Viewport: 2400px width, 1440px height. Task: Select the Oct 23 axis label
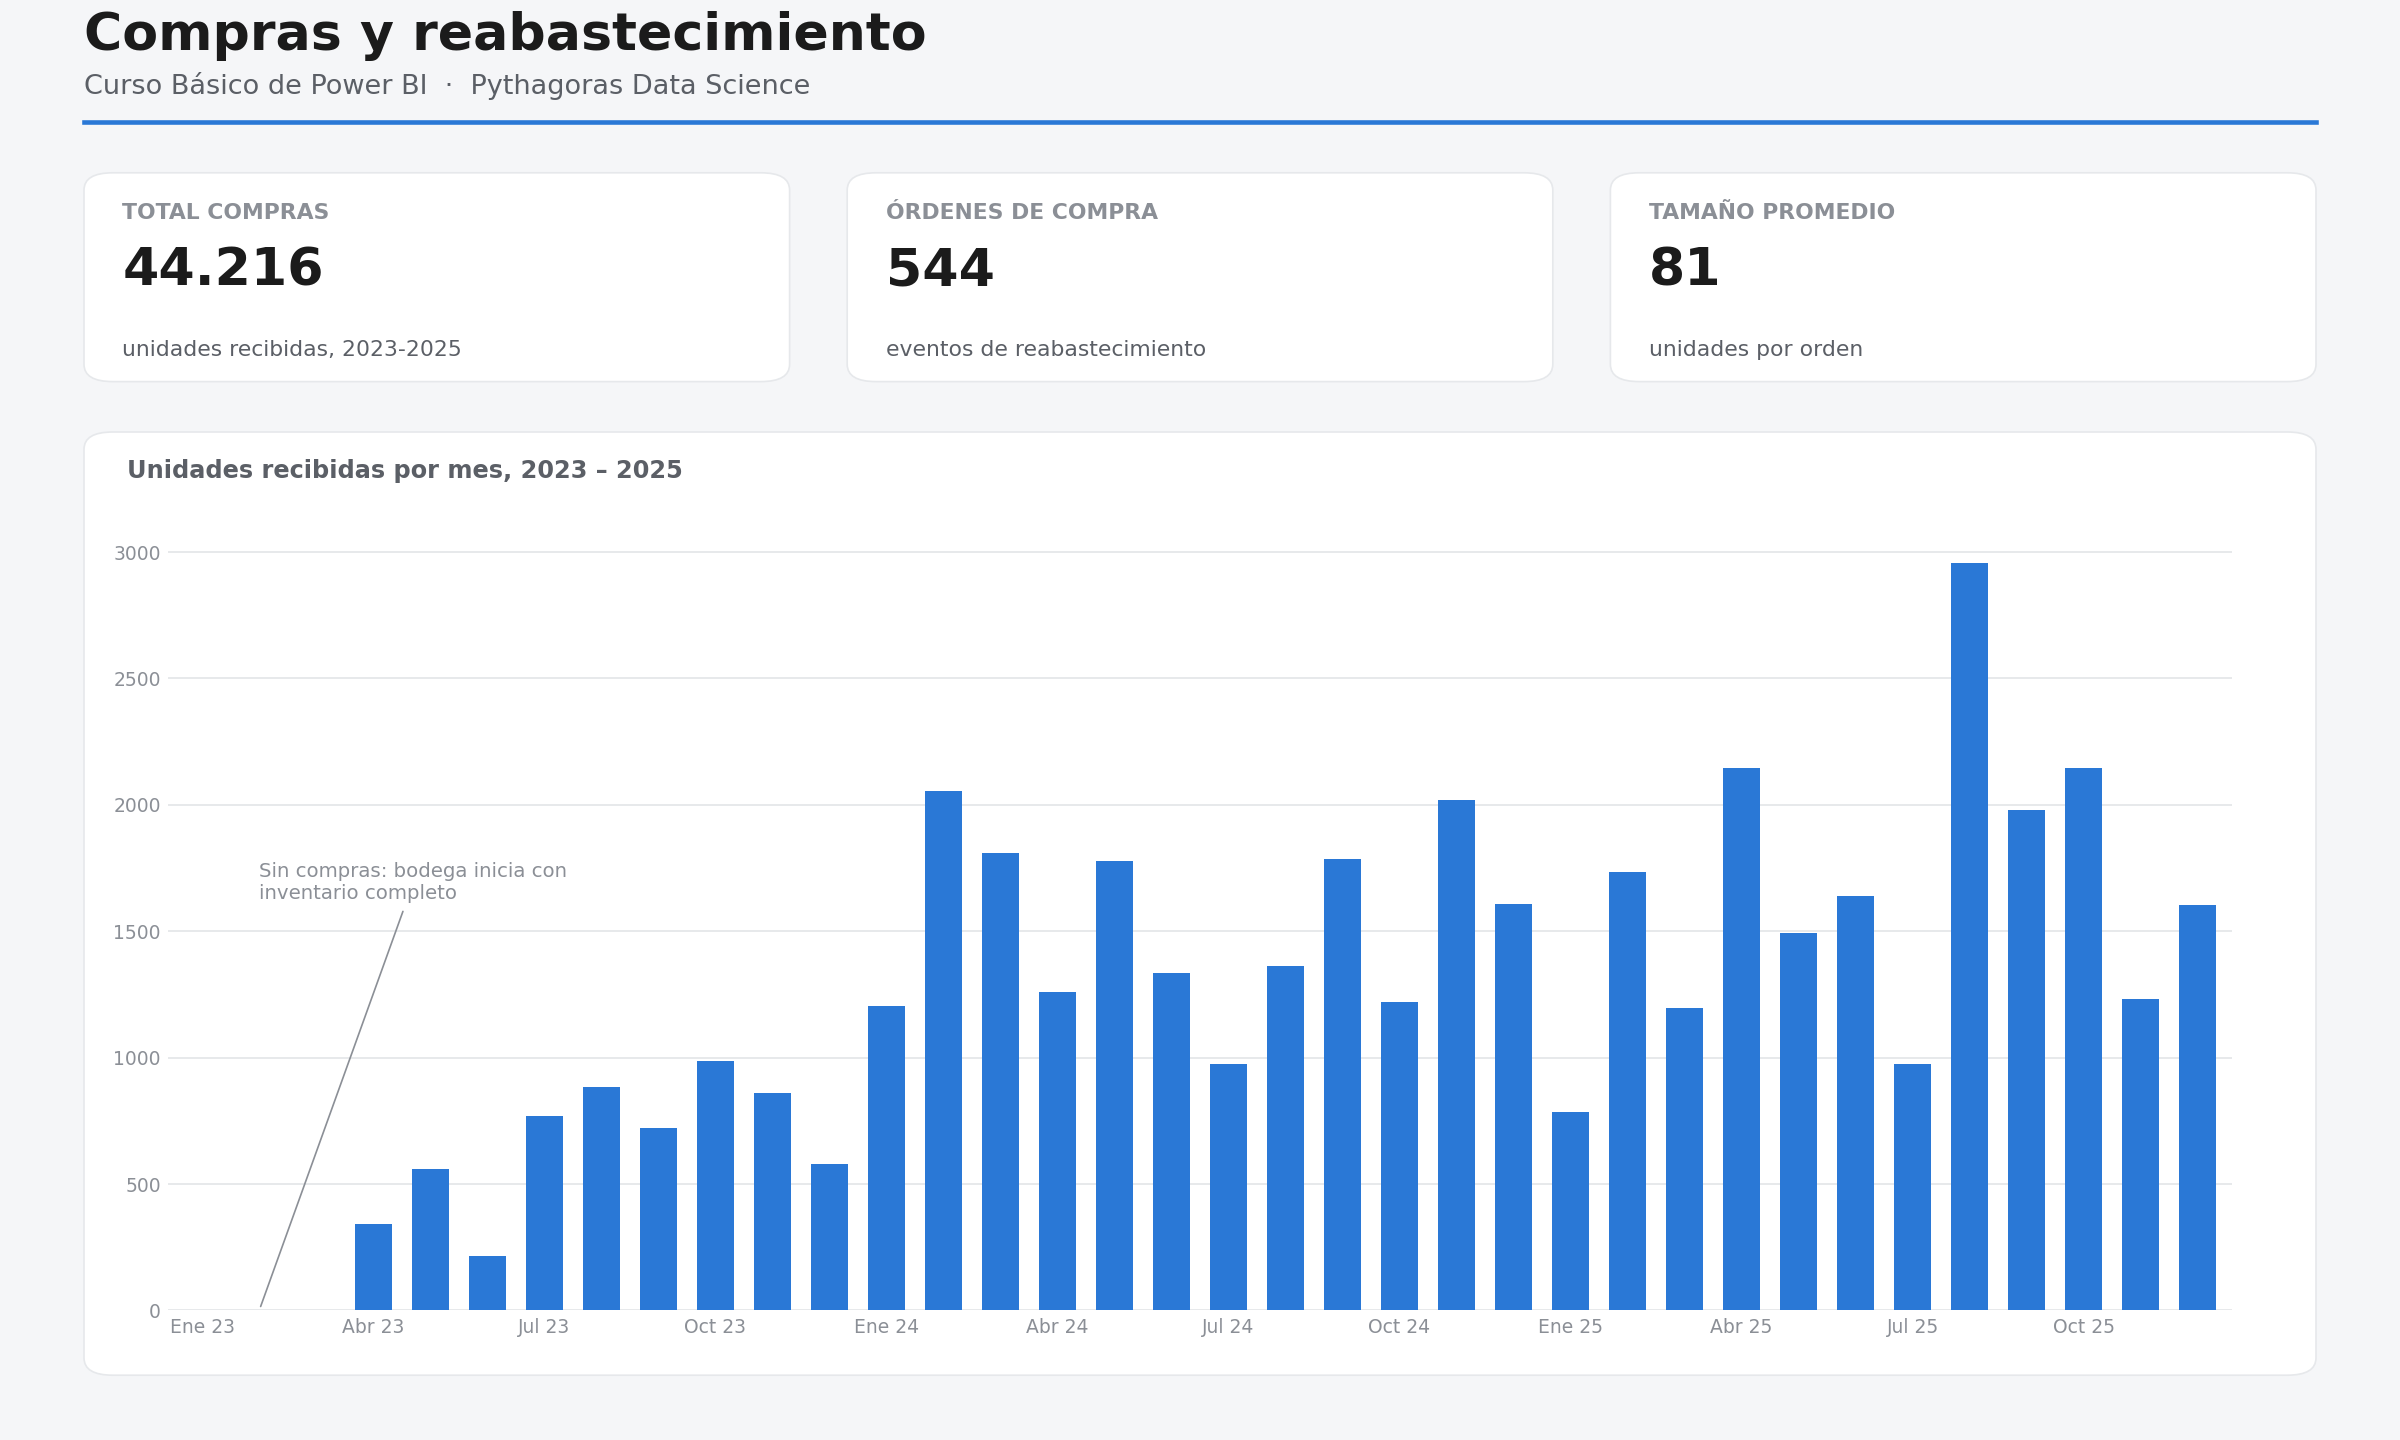click(714, 1327)
